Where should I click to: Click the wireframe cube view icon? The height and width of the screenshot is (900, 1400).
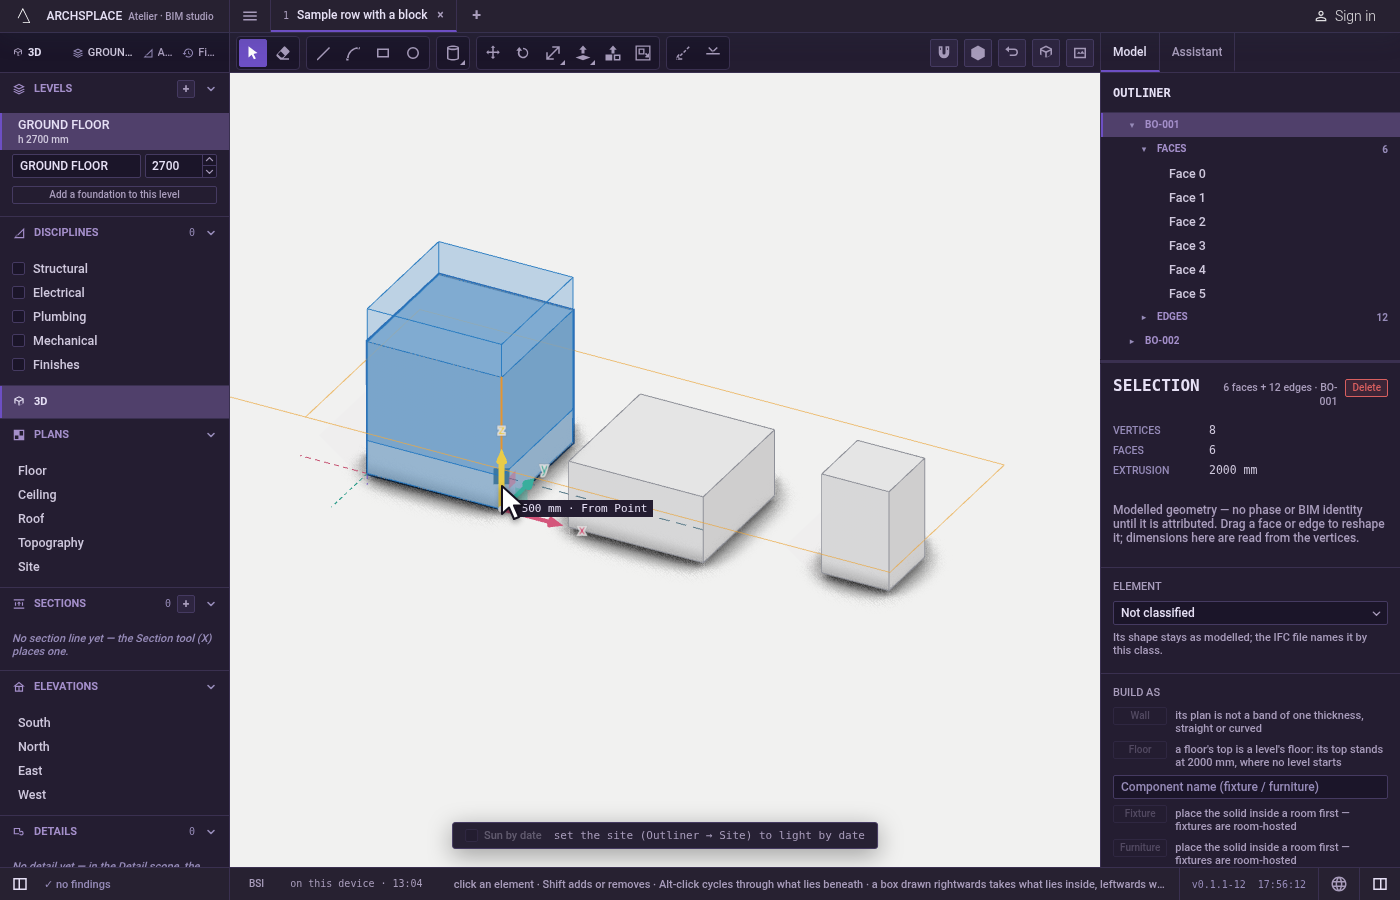pos(1046,53)
